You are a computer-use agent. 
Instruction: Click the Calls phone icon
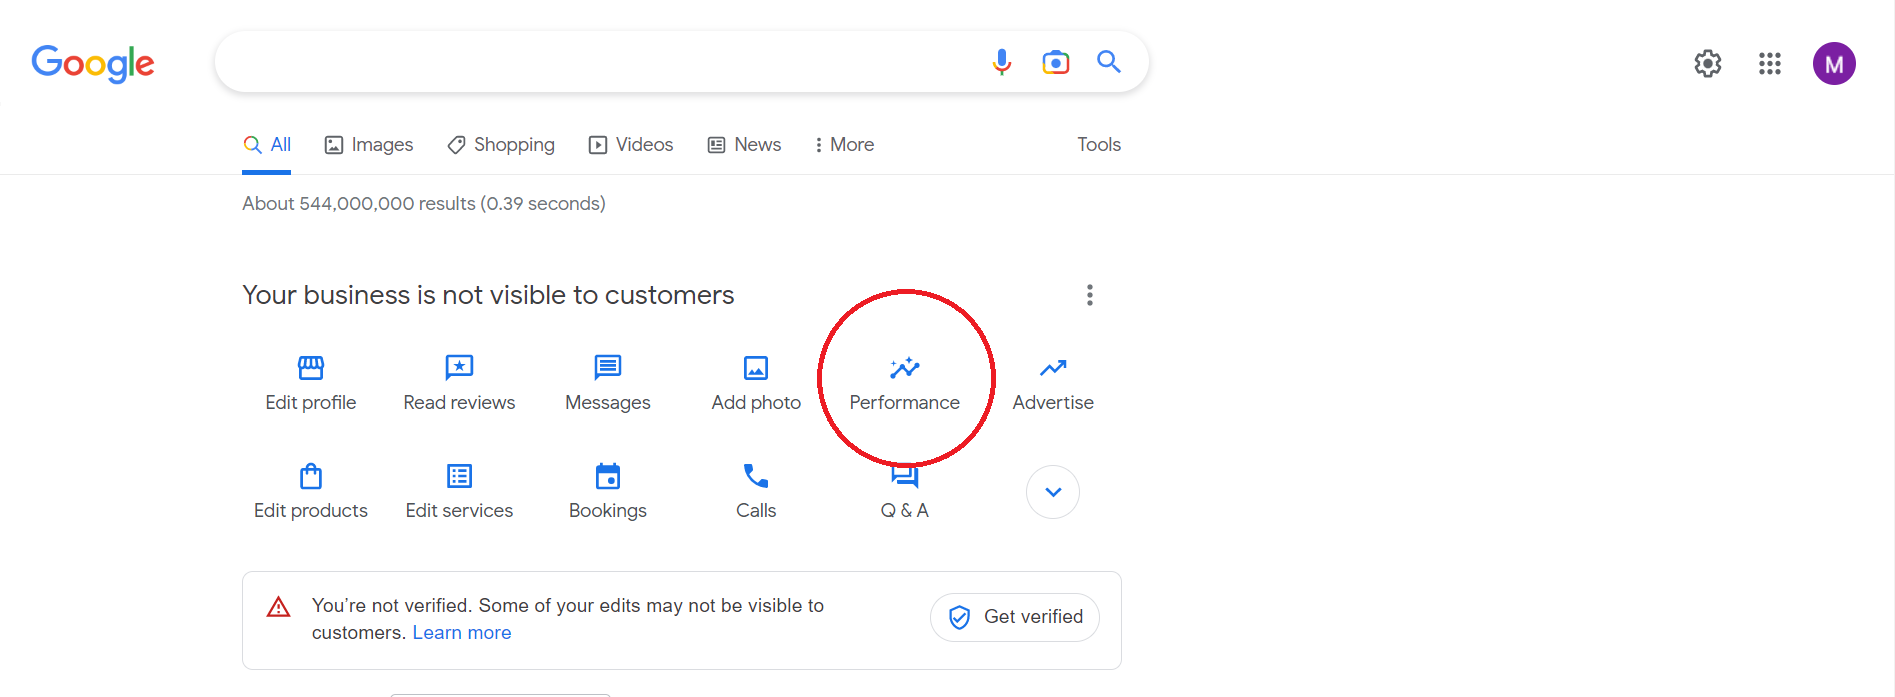tap(756, 476)
